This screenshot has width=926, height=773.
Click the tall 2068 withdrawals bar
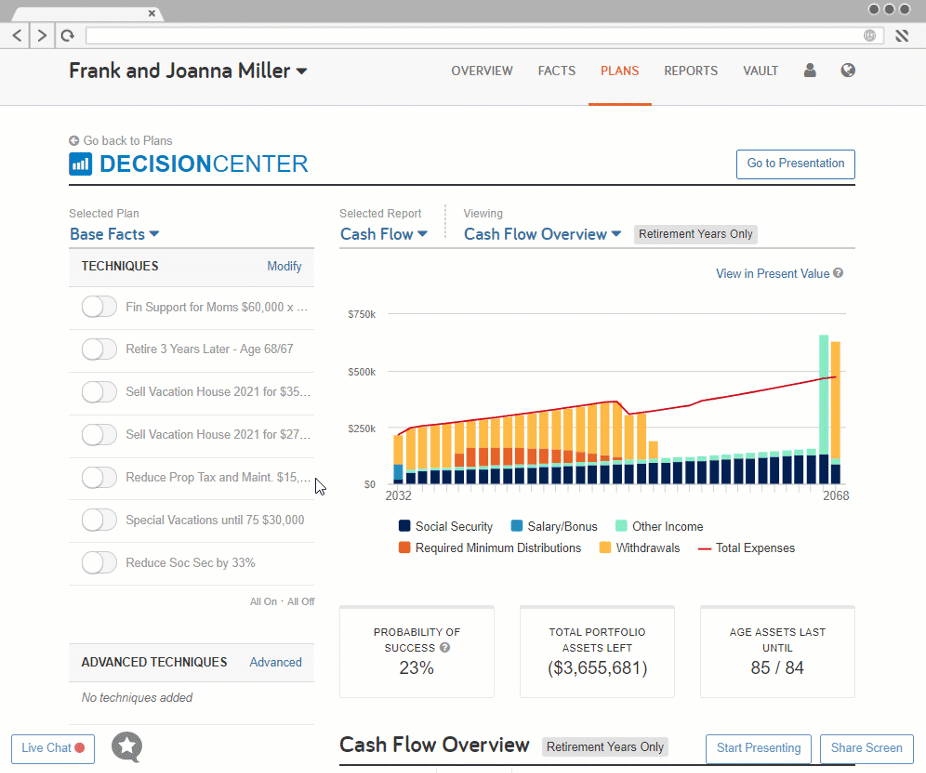(836, 400)
